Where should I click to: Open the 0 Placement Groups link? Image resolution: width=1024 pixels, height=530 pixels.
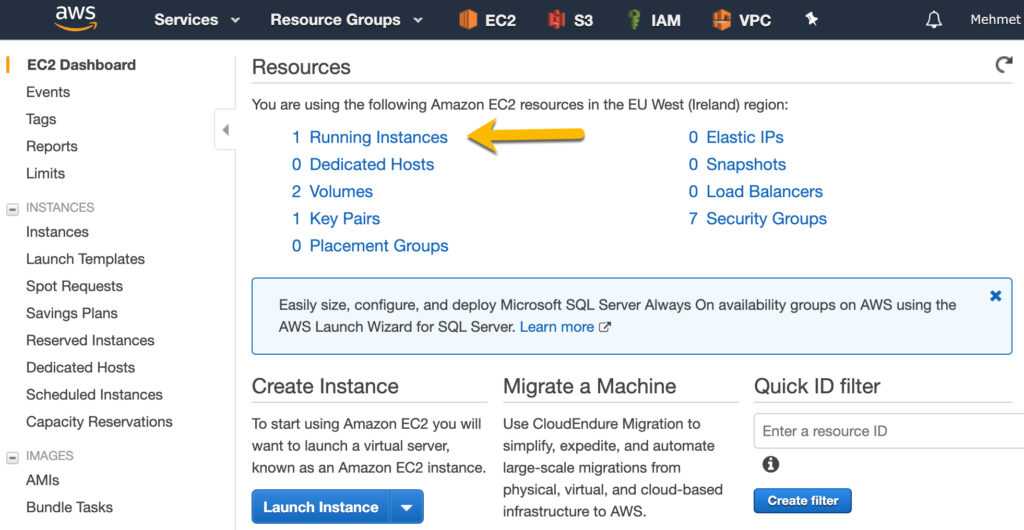(x=370, y=246)
